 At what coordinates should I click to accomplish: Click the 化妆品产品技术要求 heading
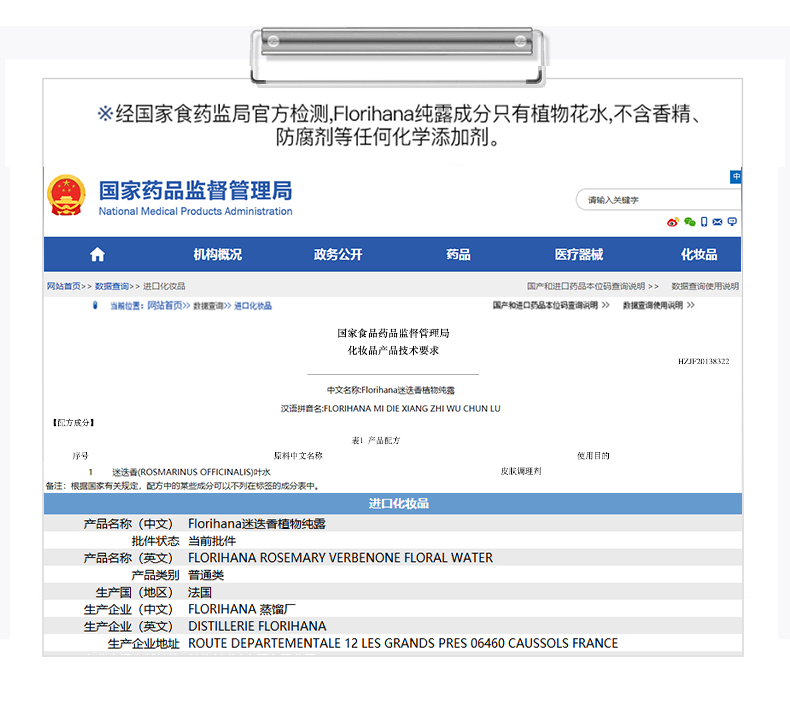[x=393, y=350]
